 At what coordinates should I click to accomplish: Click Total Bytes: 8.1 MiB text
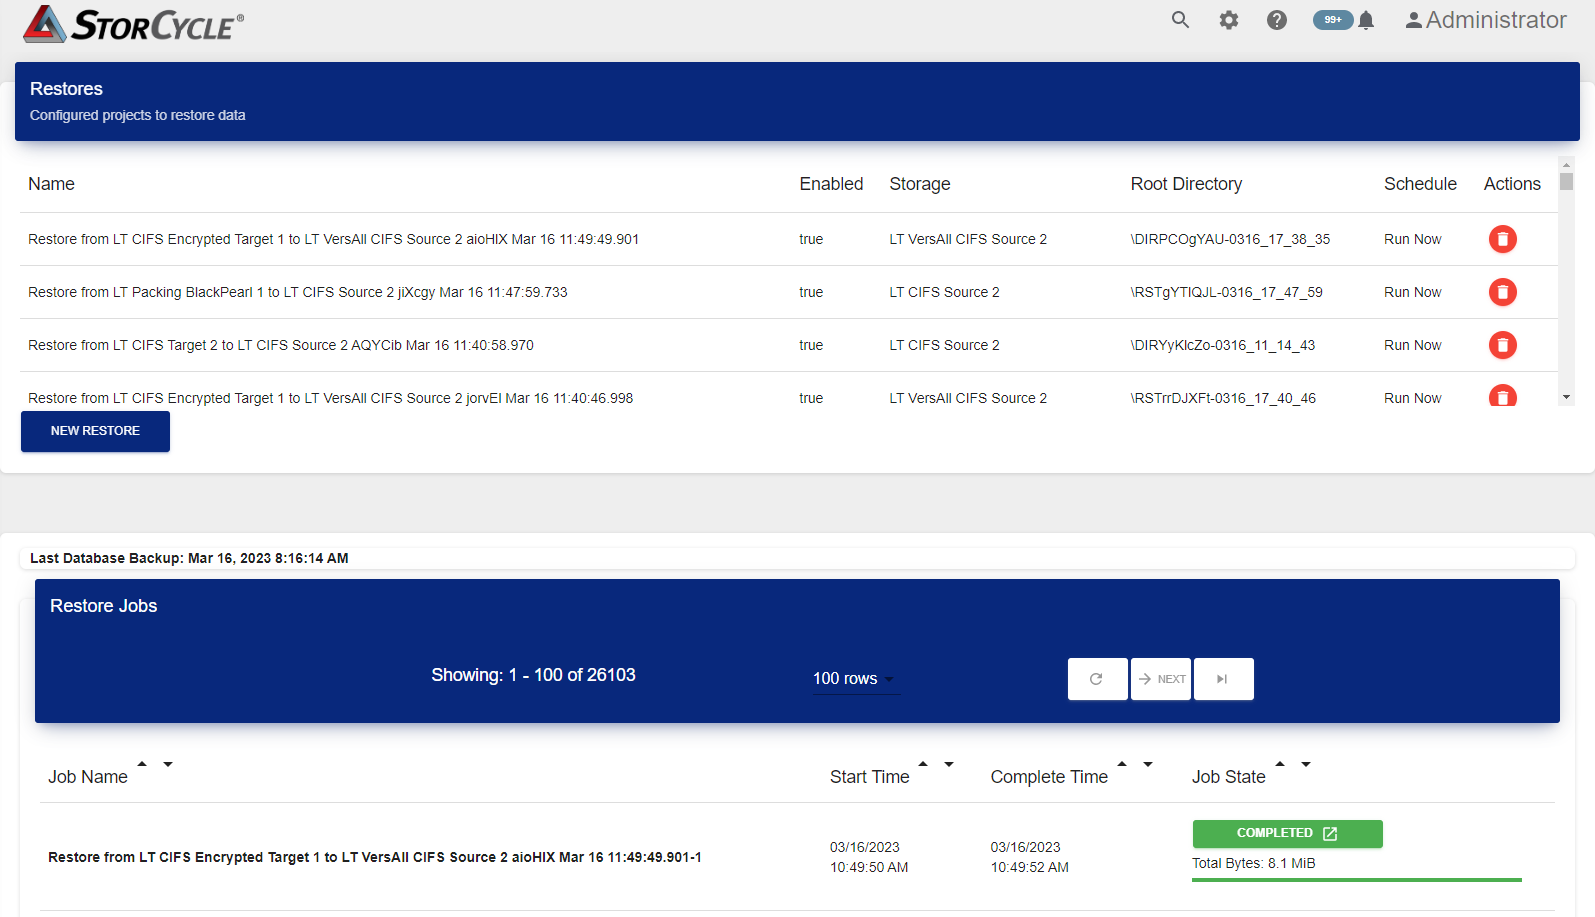(x=1253, y=863)
